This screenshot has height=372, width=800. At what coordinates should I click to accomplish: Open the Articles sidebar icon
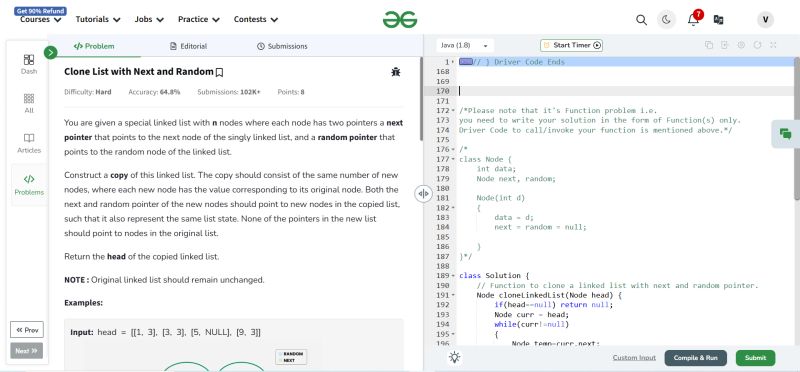tap(29, 143)
